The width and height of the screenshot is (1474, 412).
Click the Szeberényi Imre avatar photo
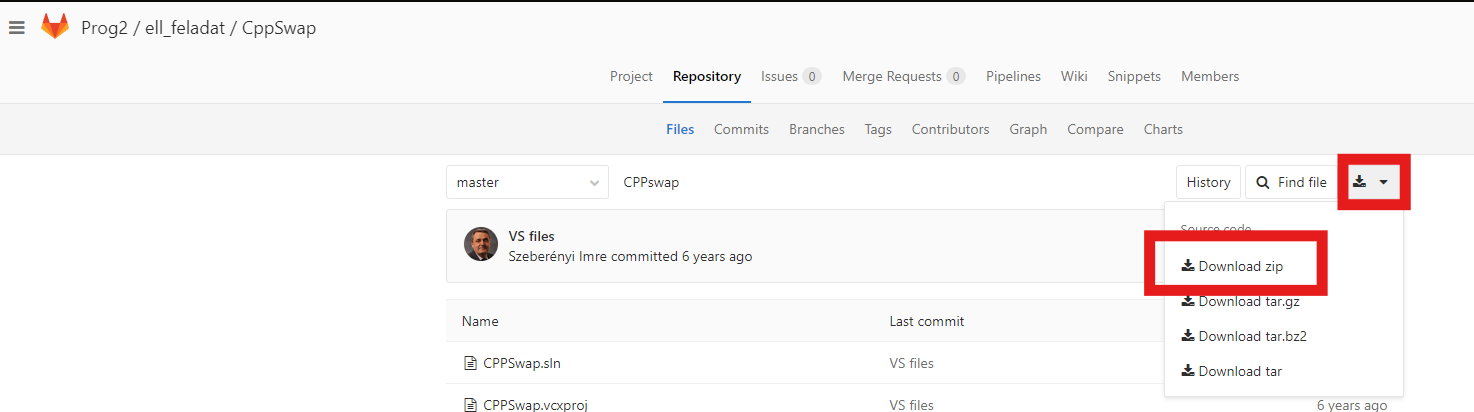tap(481, 244)
